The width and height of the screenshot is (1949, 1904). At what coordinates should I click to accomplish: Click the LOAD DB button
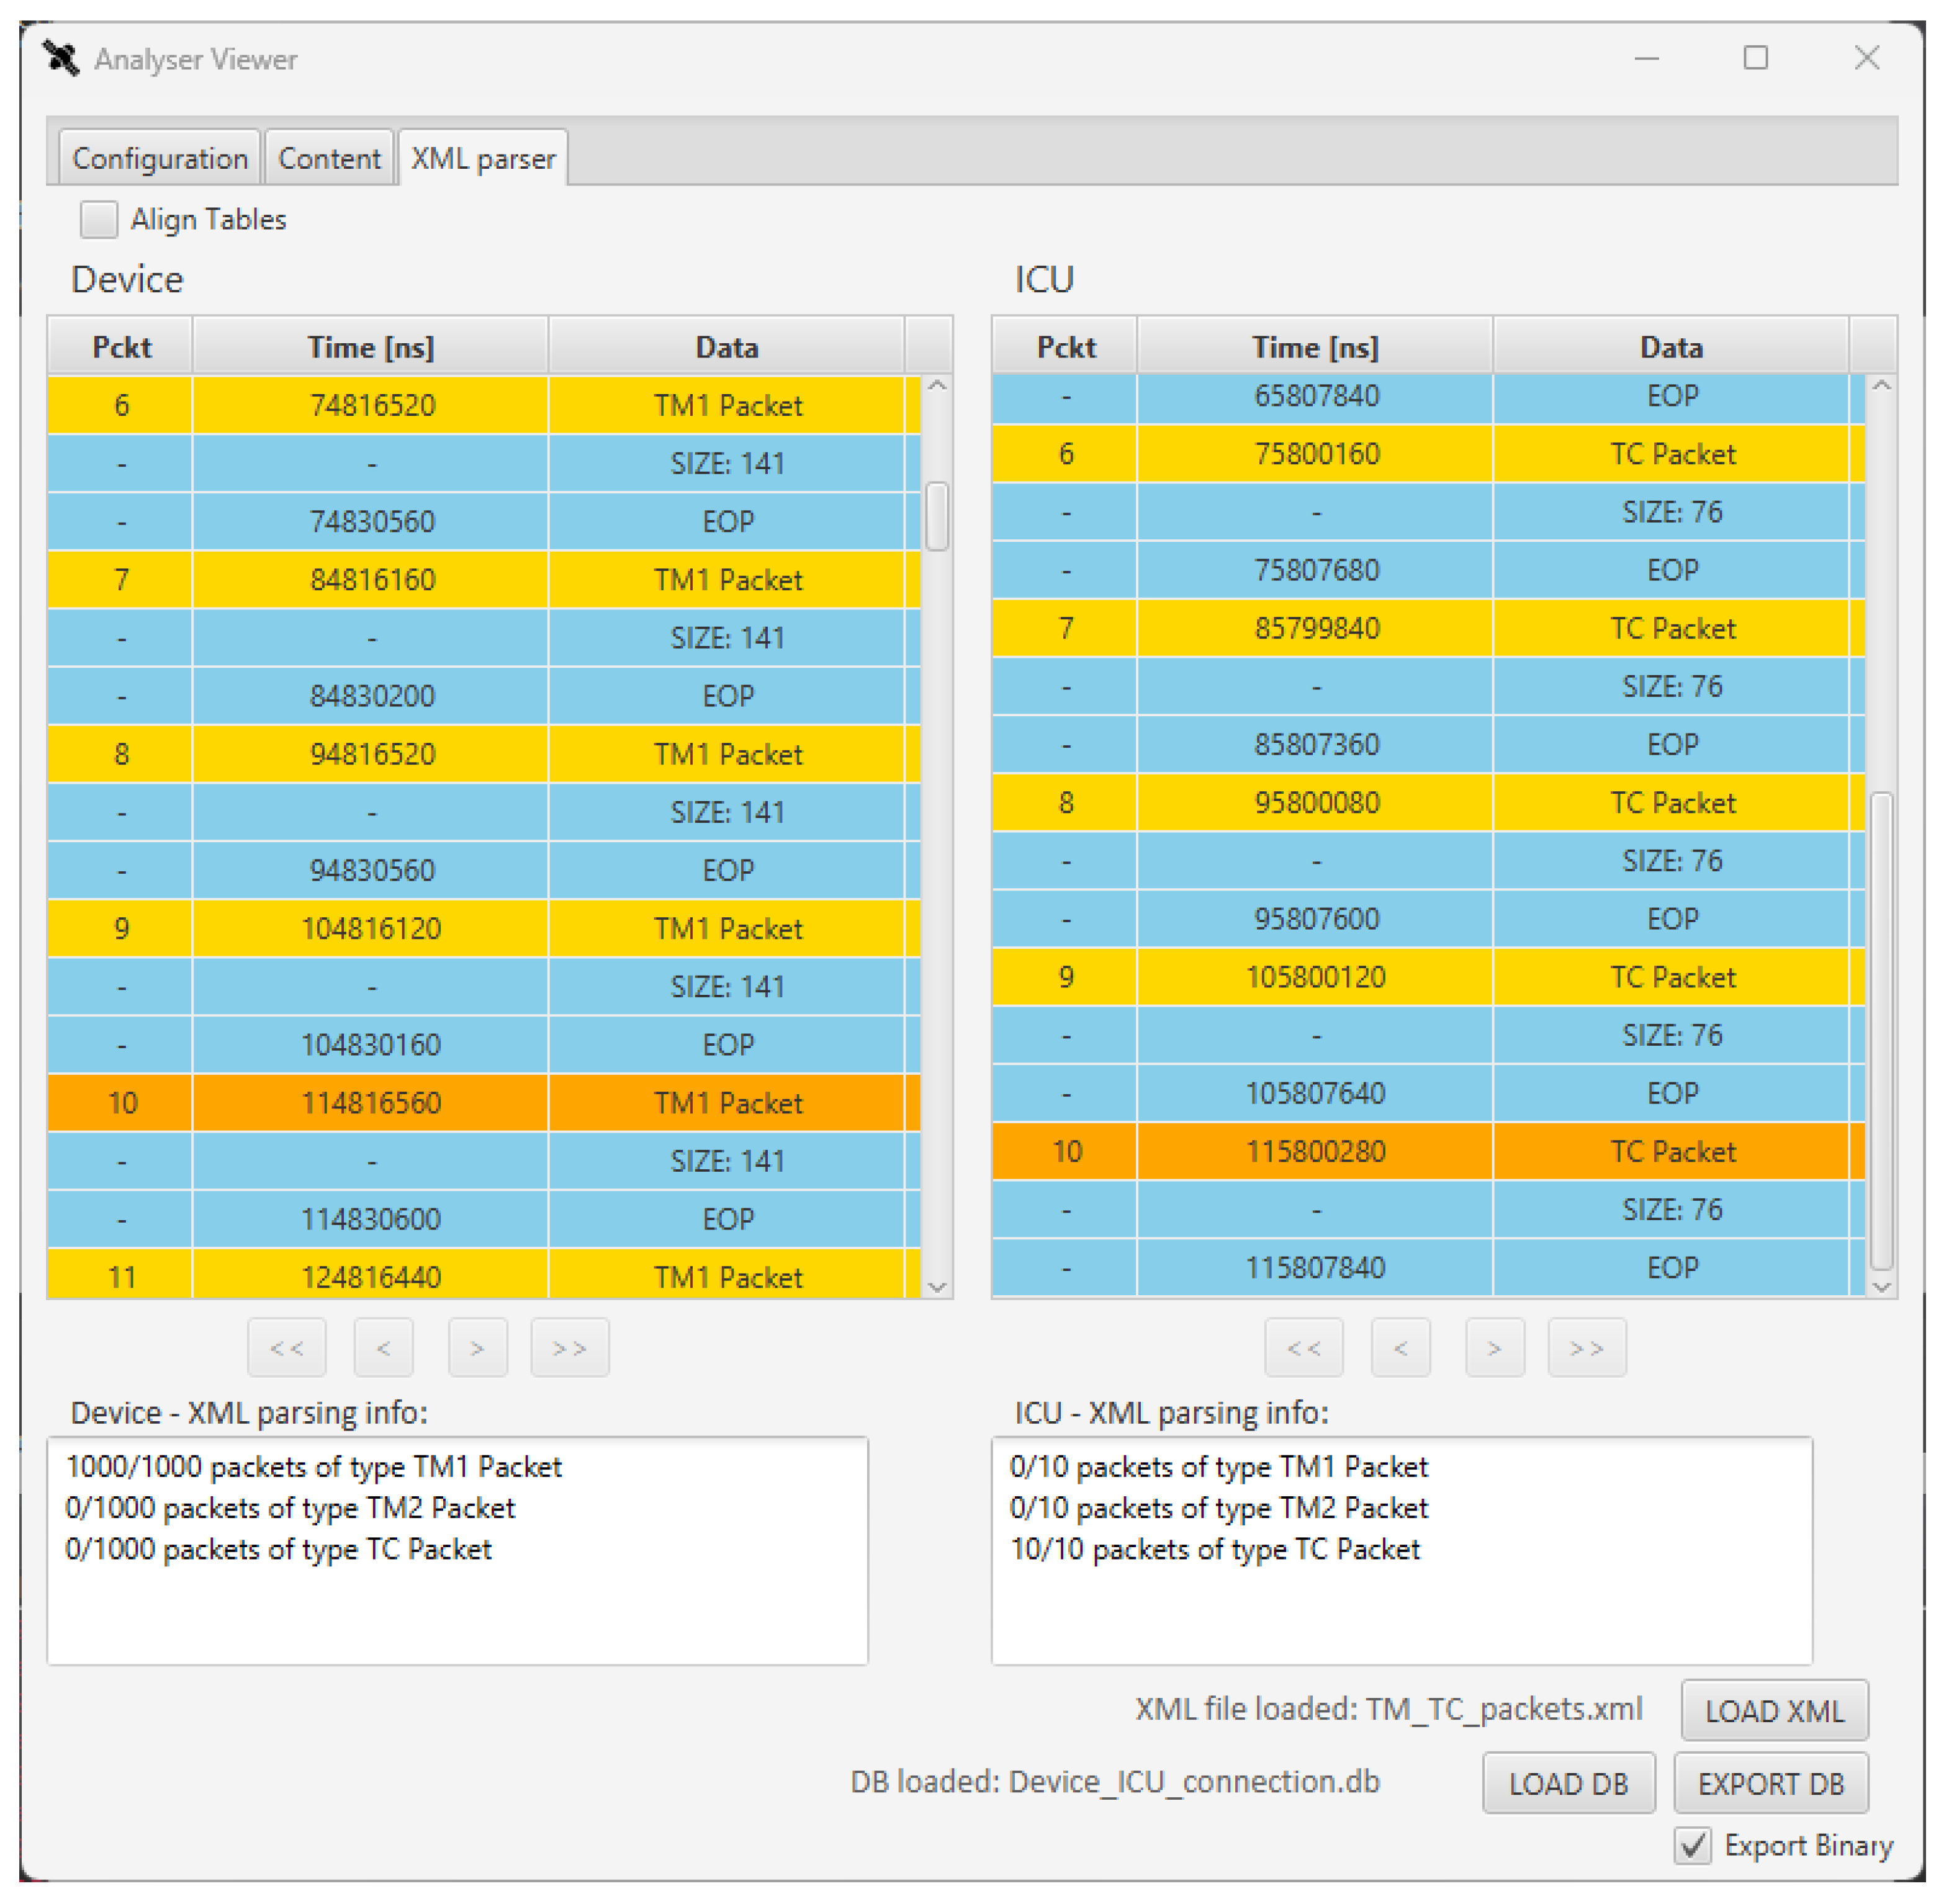[1568, 1783]
